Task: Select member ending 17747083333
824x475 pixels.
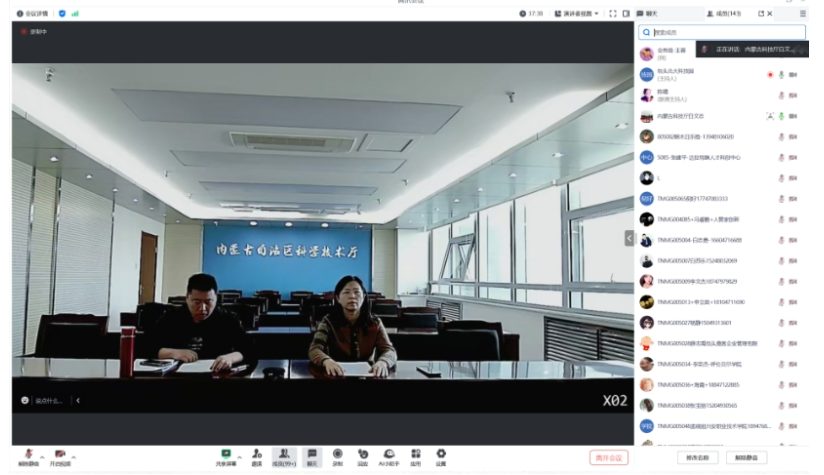Action: pos(722,199)
